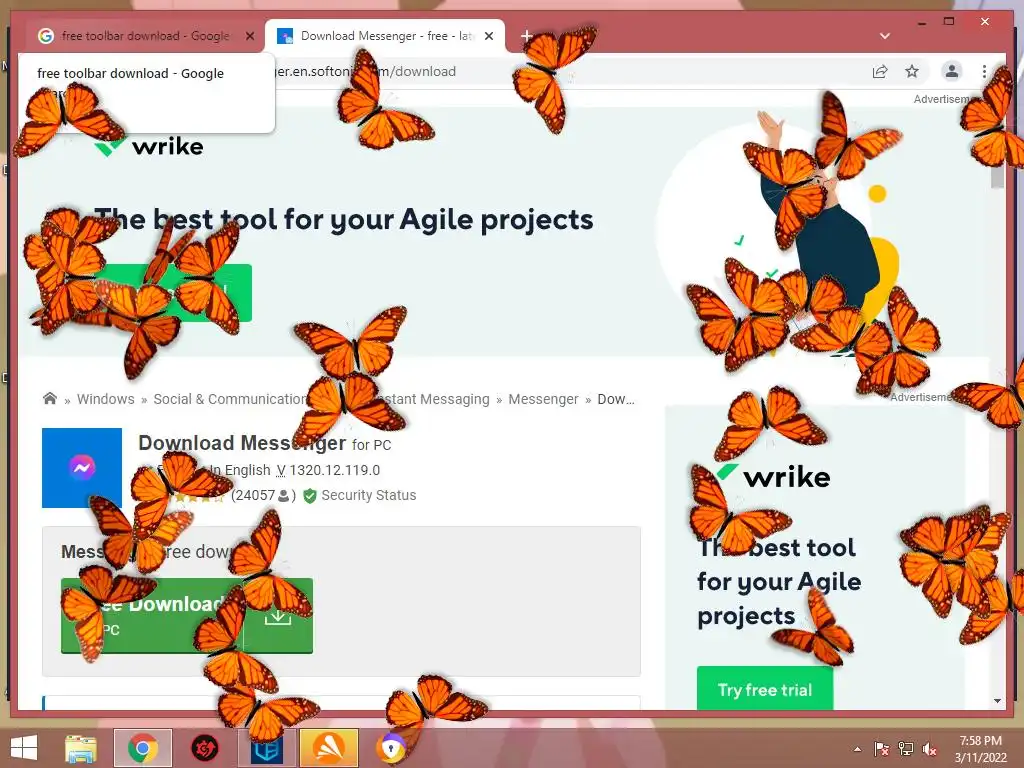Viewport: 1024px width, 768px height.
Task: Open the red circular taskbar app
Action: tap(204, 748)
